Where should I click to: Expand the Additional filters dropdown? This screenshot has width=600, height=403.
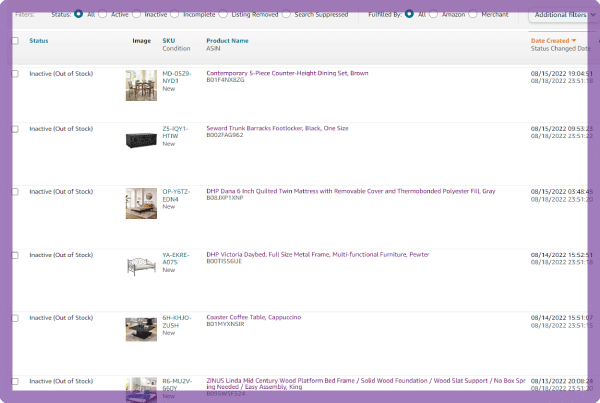(562, 16)
